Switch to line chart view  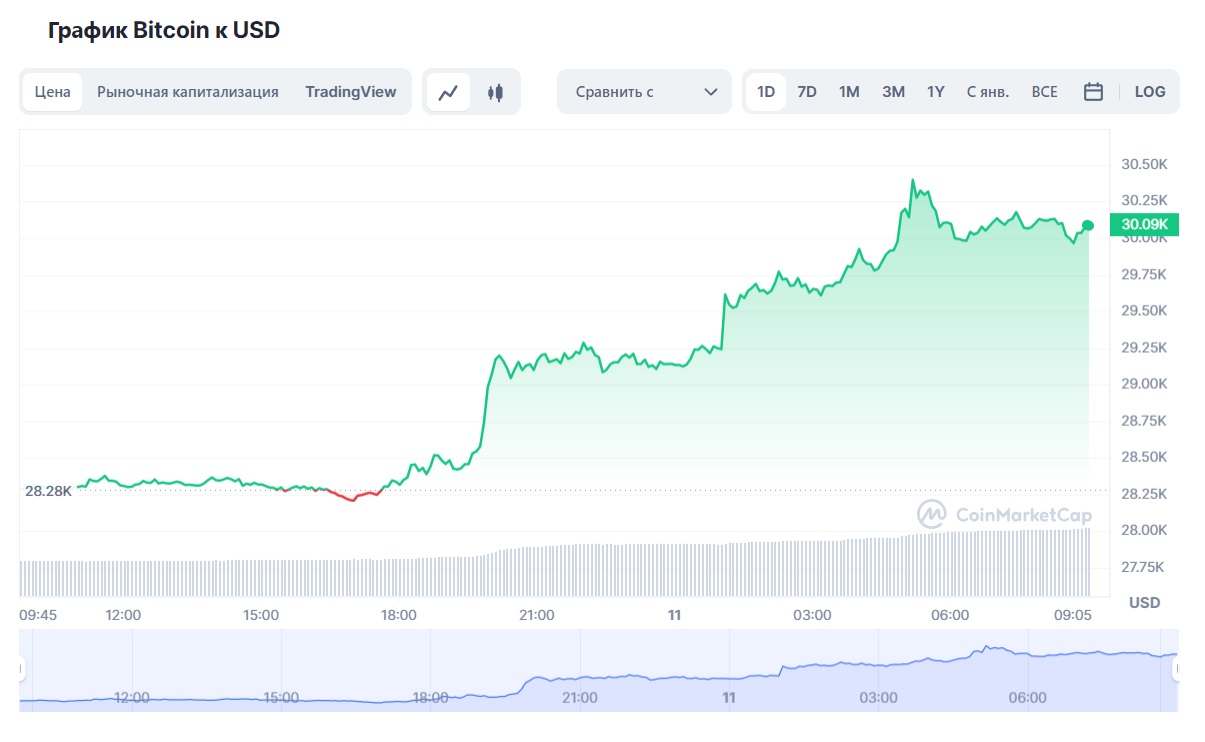click(448, 92)
